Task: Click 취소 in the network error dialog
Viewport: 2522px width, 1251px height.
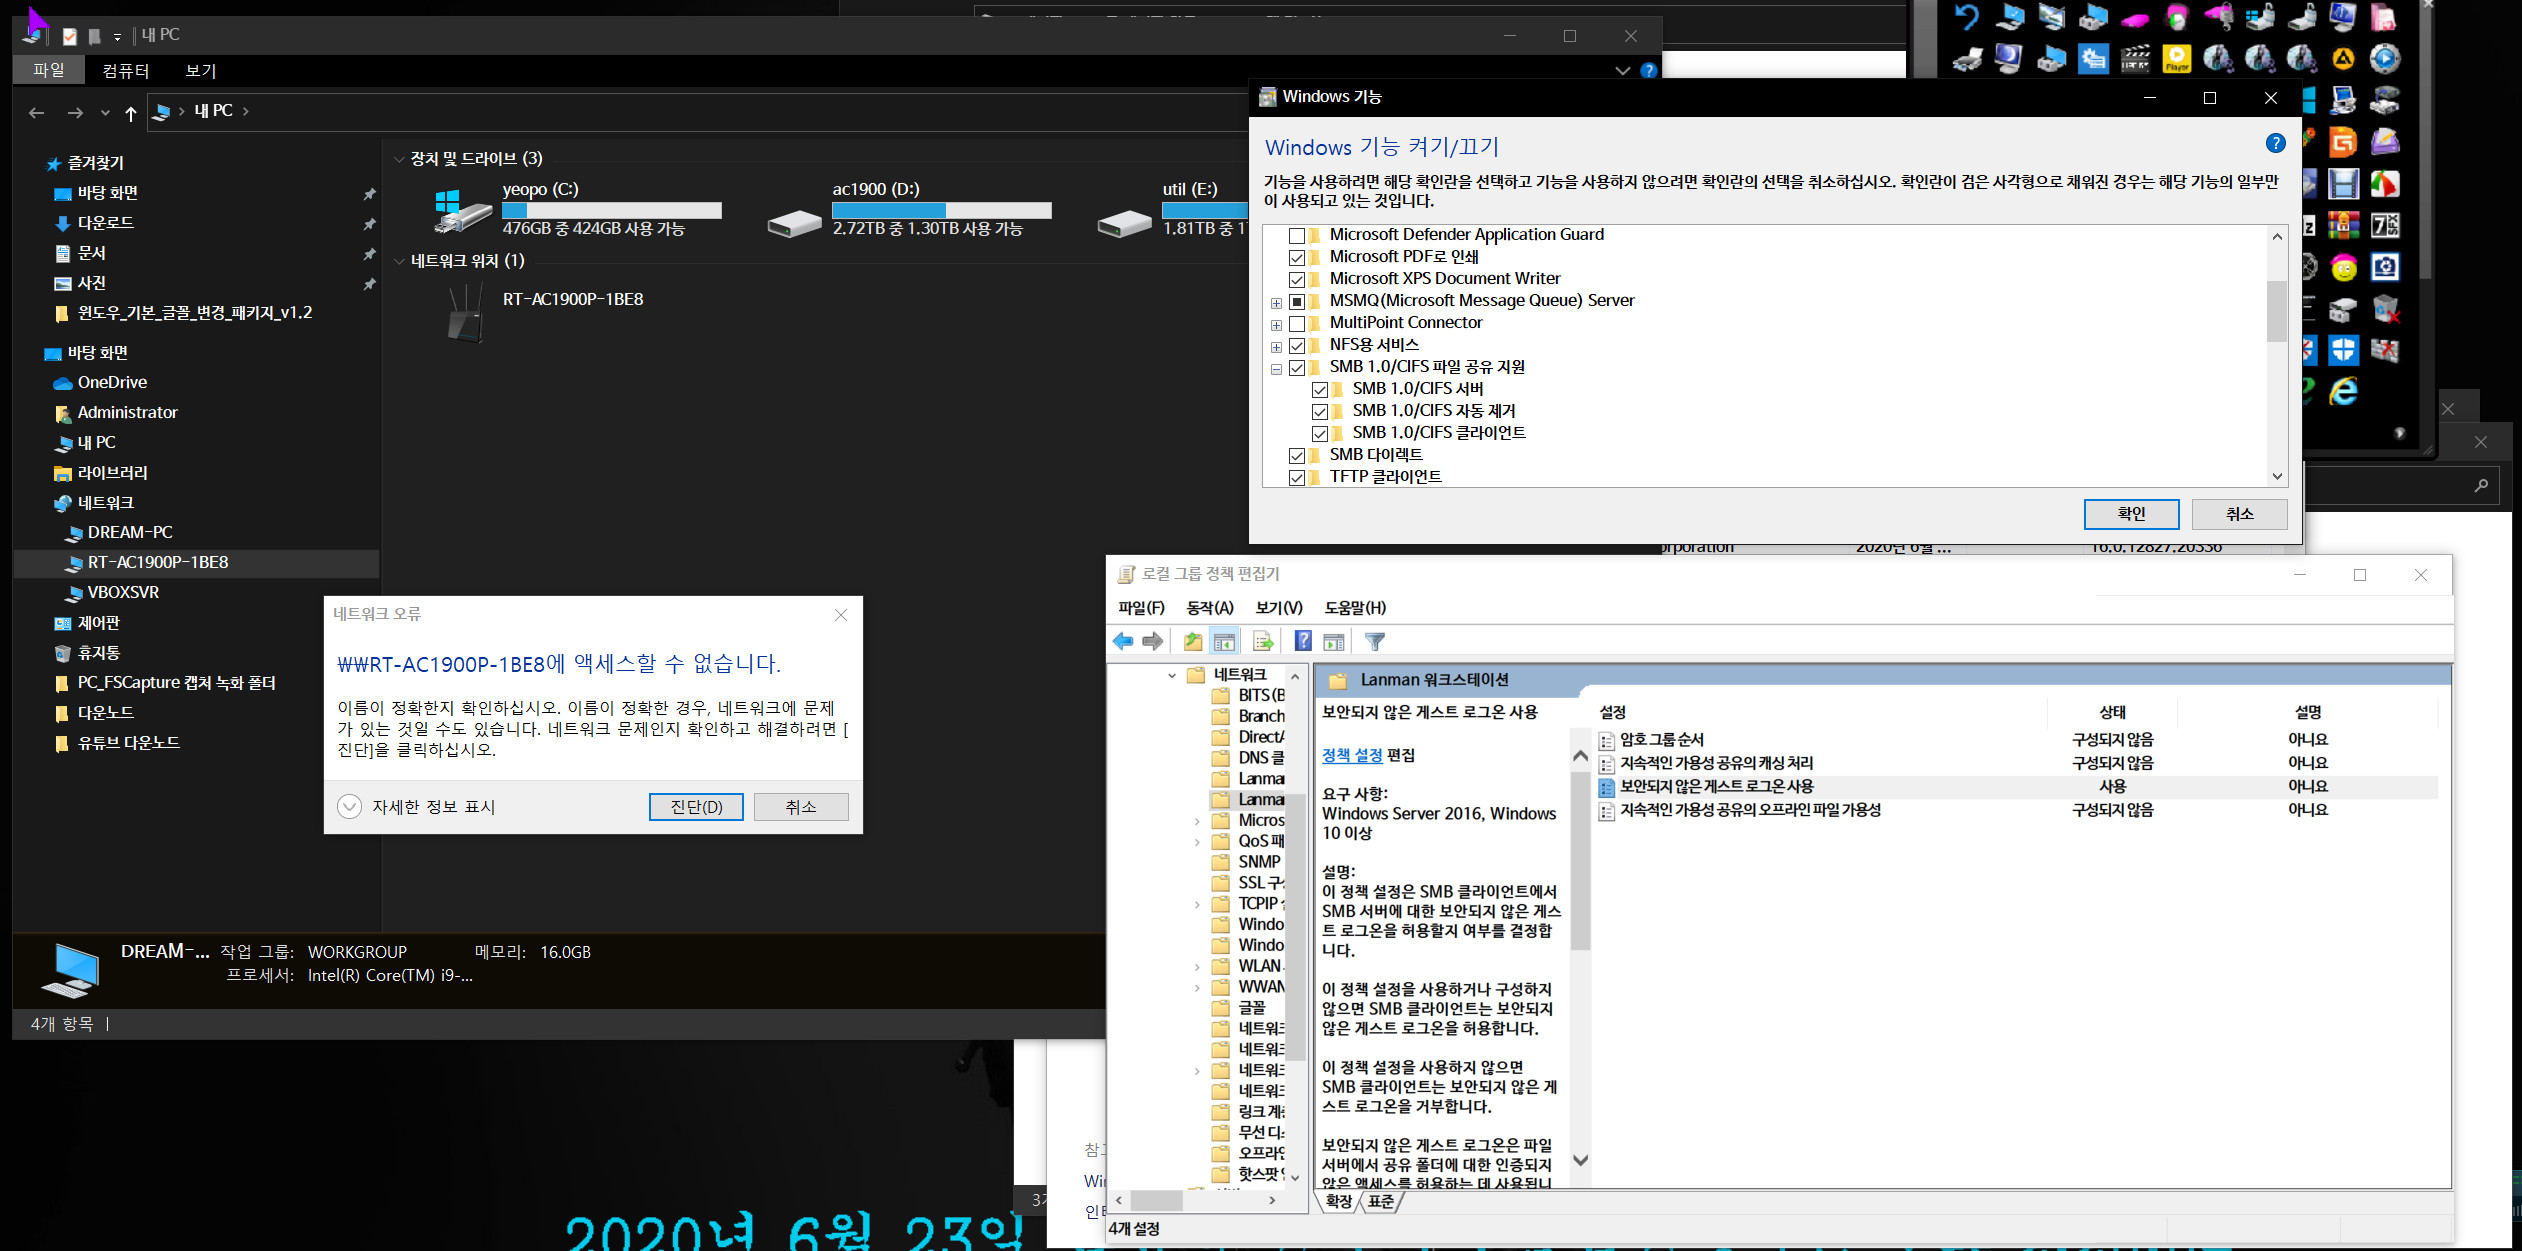Action: click(801, 807)
